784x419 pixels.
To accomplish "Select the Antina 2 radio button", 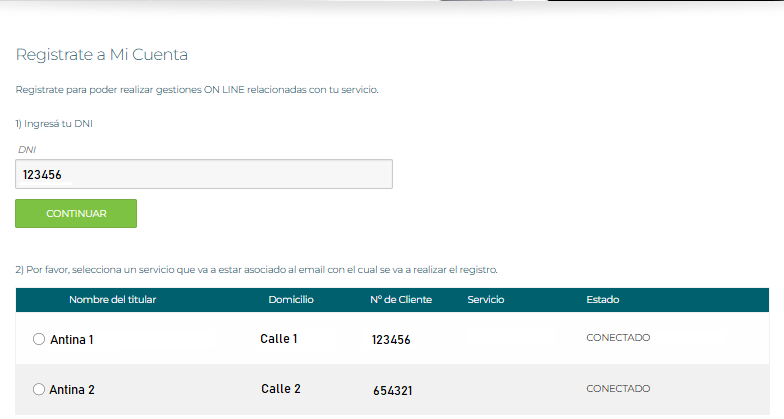I will pyautogui.click(x=39, y=389).
